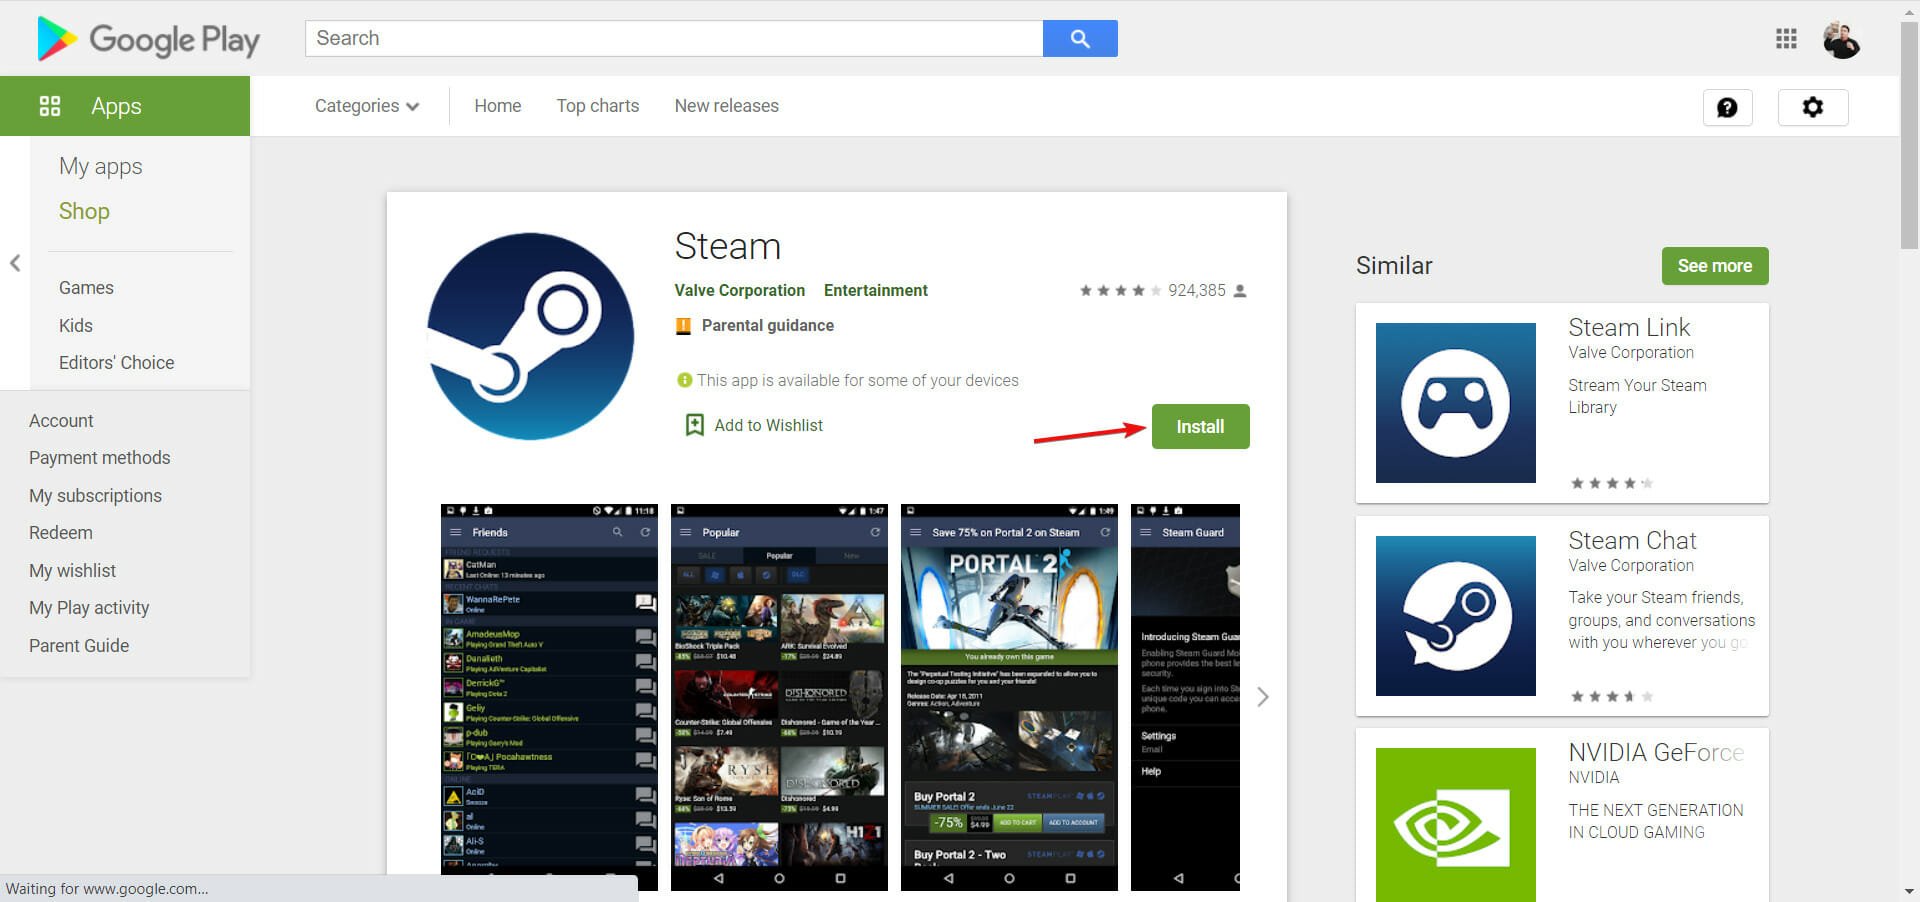
Task: Open My Play activity
Action: point(89,608)
